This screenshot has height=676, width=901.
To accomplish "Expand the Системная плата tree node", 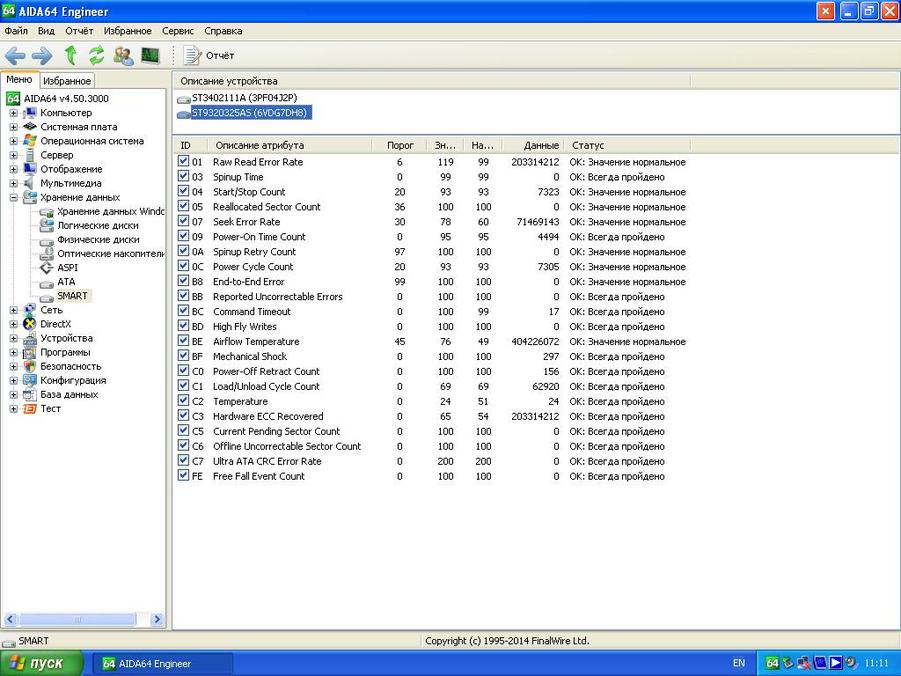I will pos(13,127).
